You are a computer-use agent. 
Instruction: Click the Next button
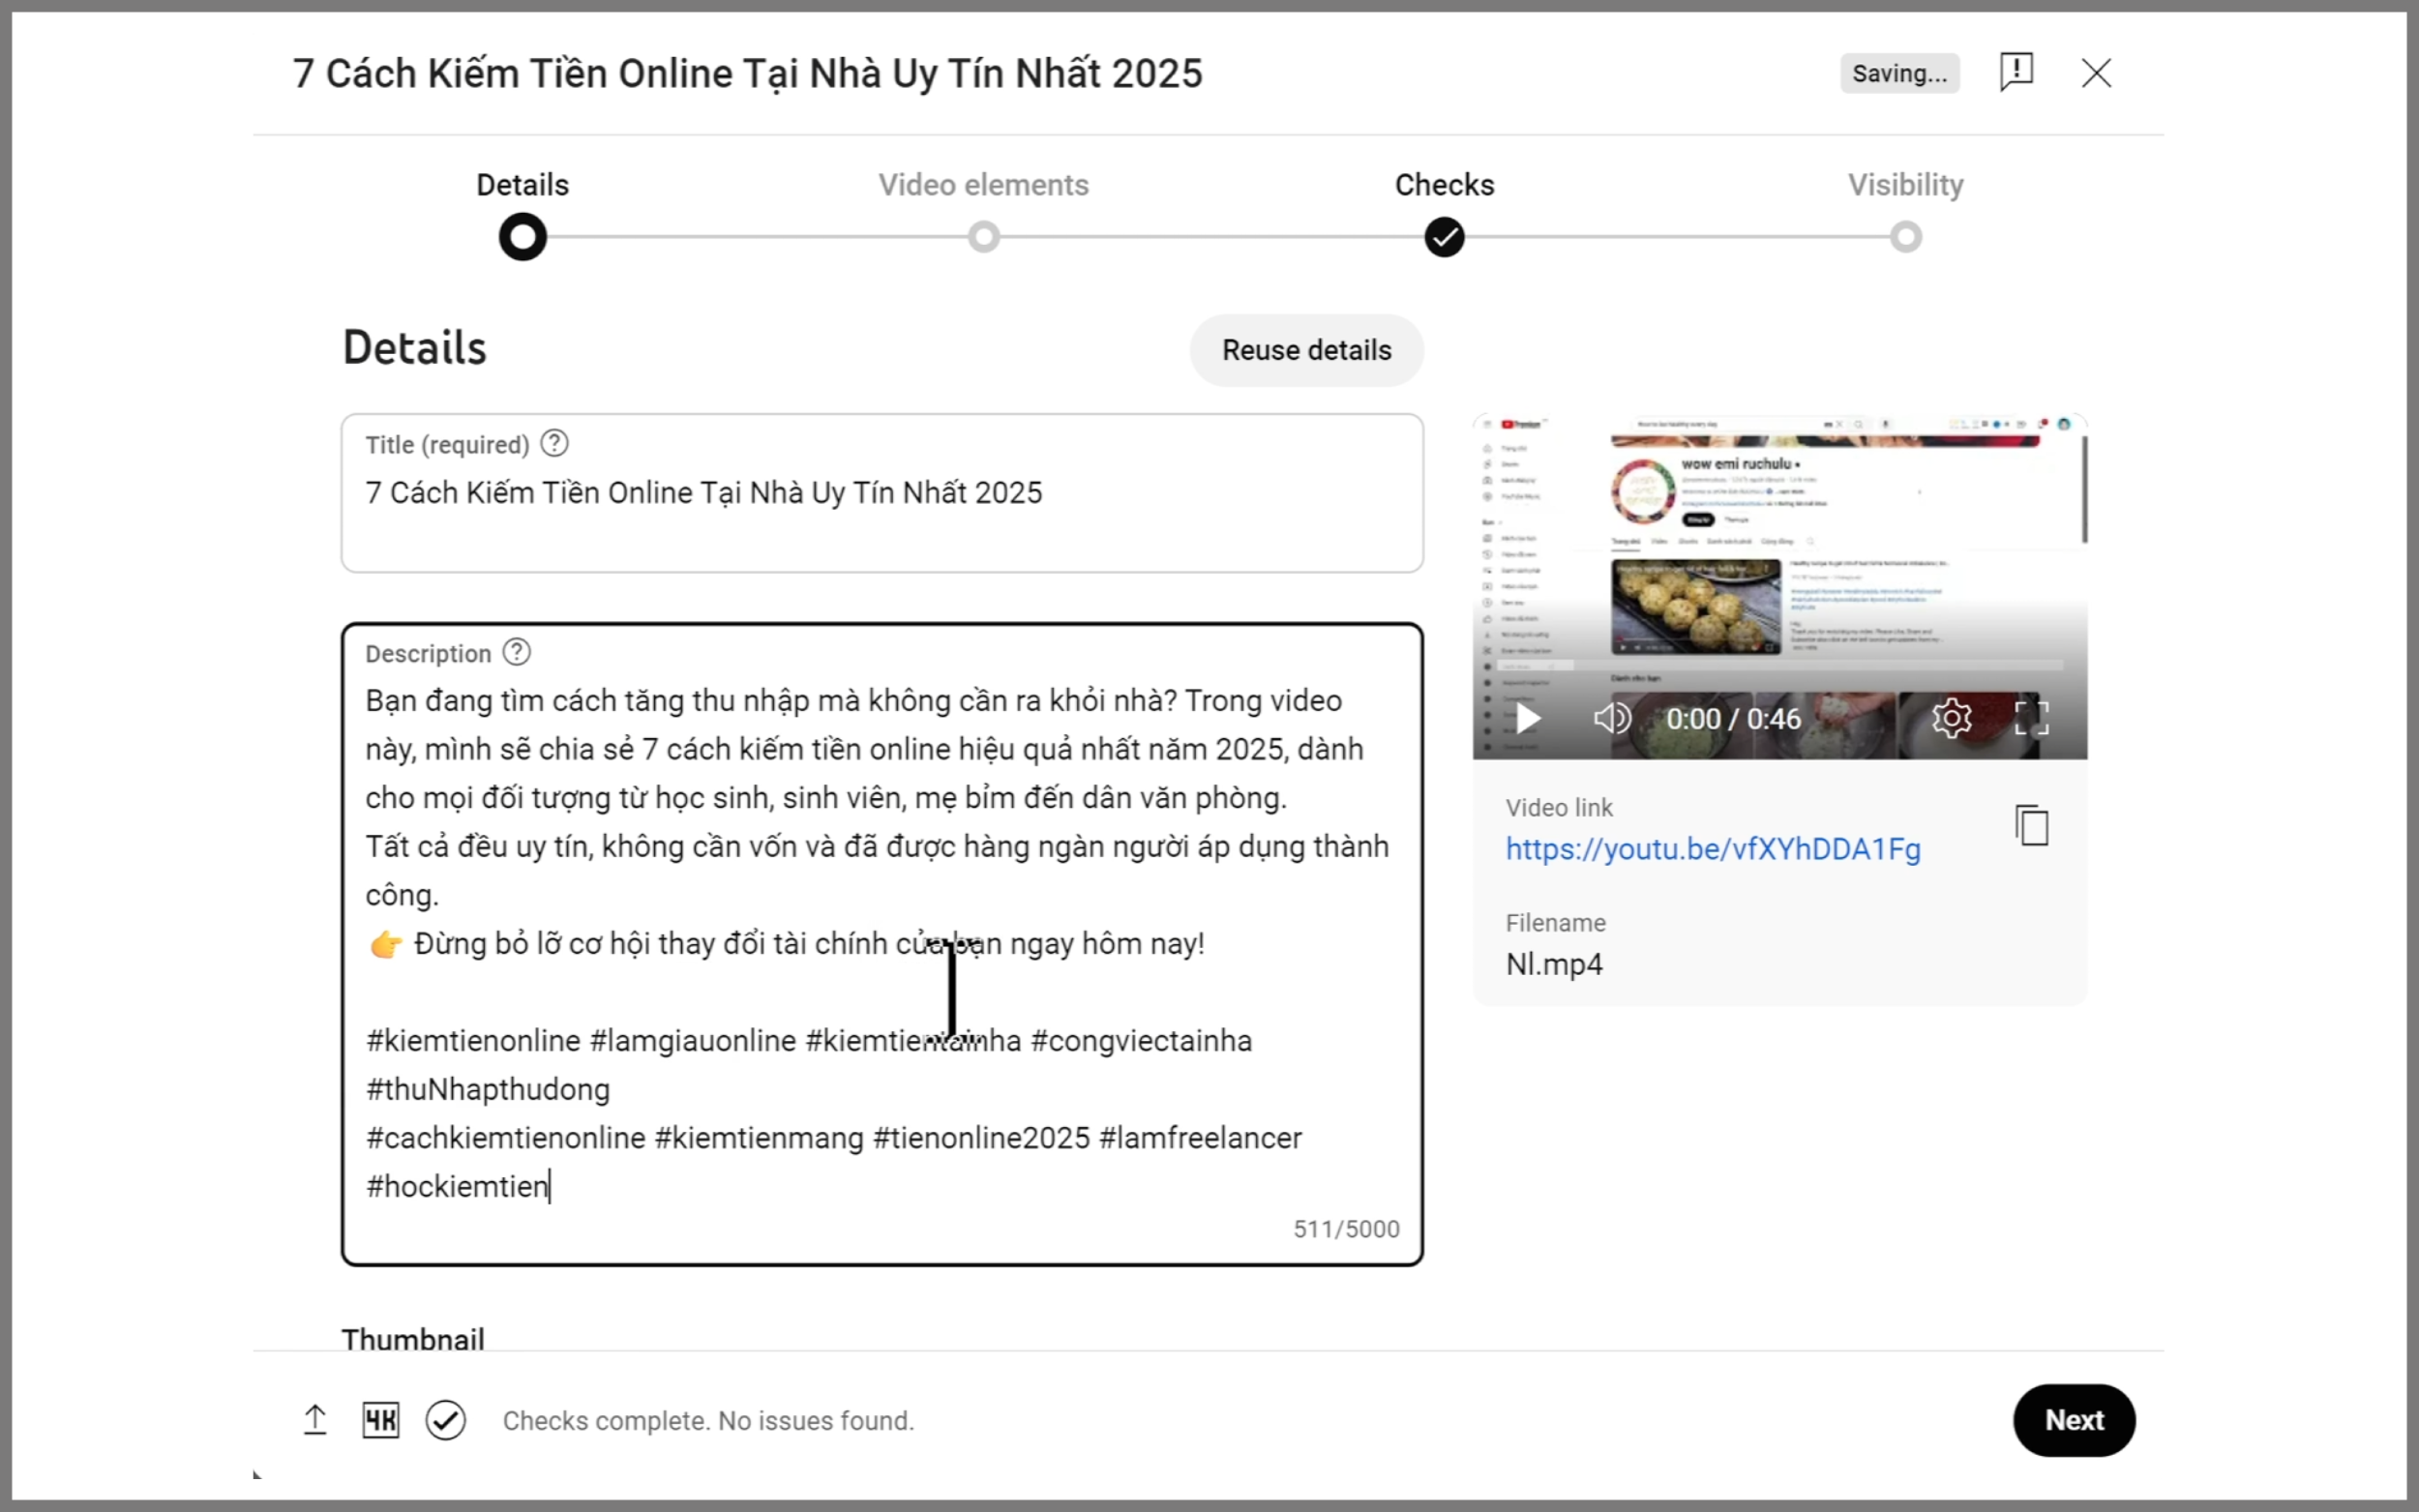point(2073,1420)
